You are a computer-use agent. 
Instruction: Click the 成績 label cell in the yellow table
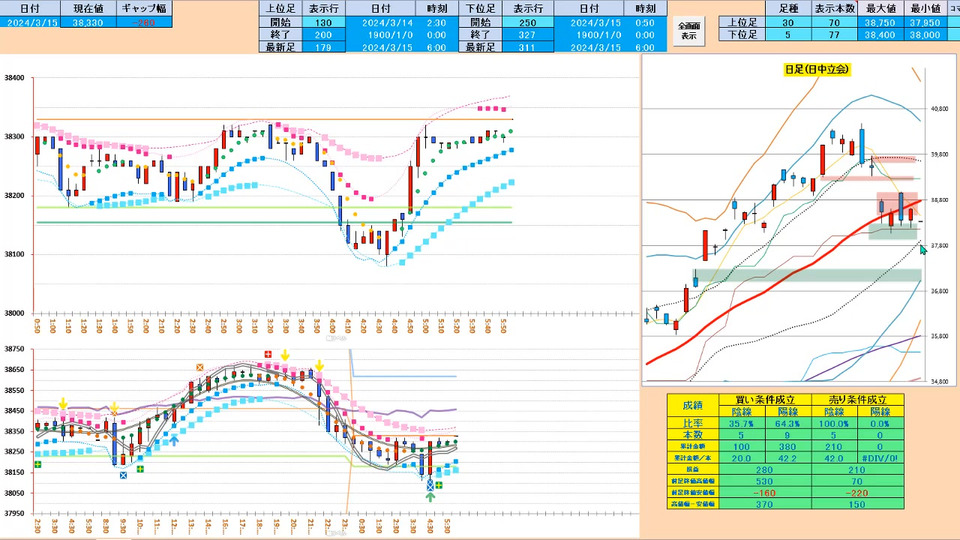(x=692, y=405)
